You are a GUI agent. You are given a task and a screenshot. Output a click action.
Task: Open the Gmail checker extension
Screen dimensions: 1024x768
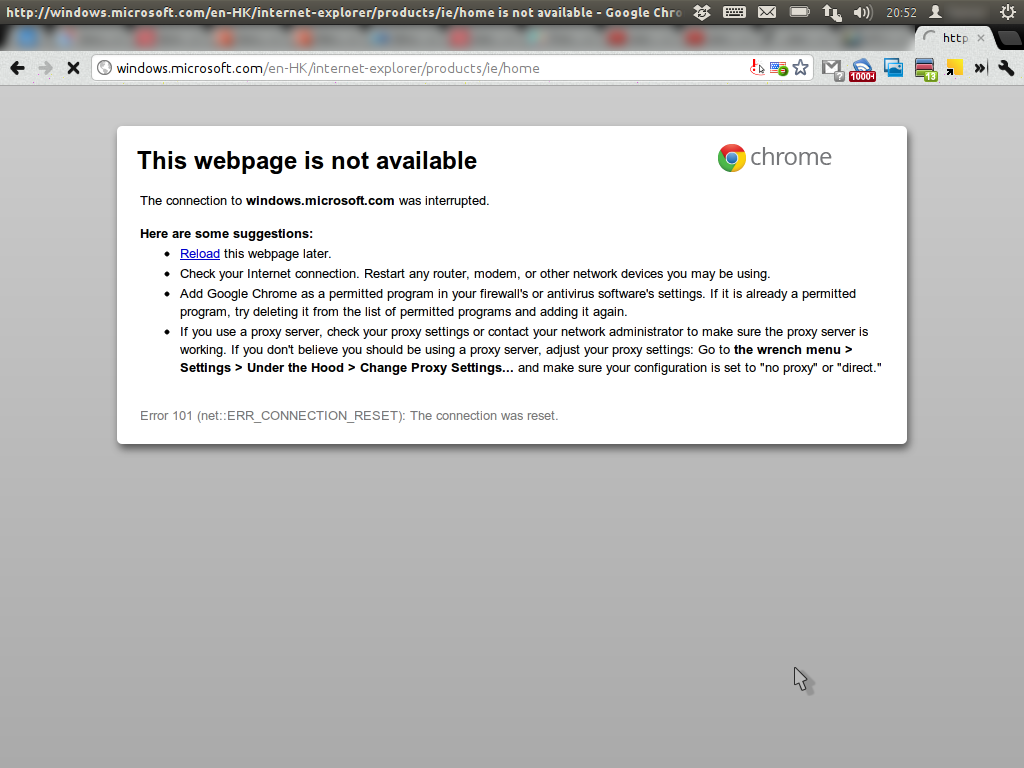coord(832,69)
